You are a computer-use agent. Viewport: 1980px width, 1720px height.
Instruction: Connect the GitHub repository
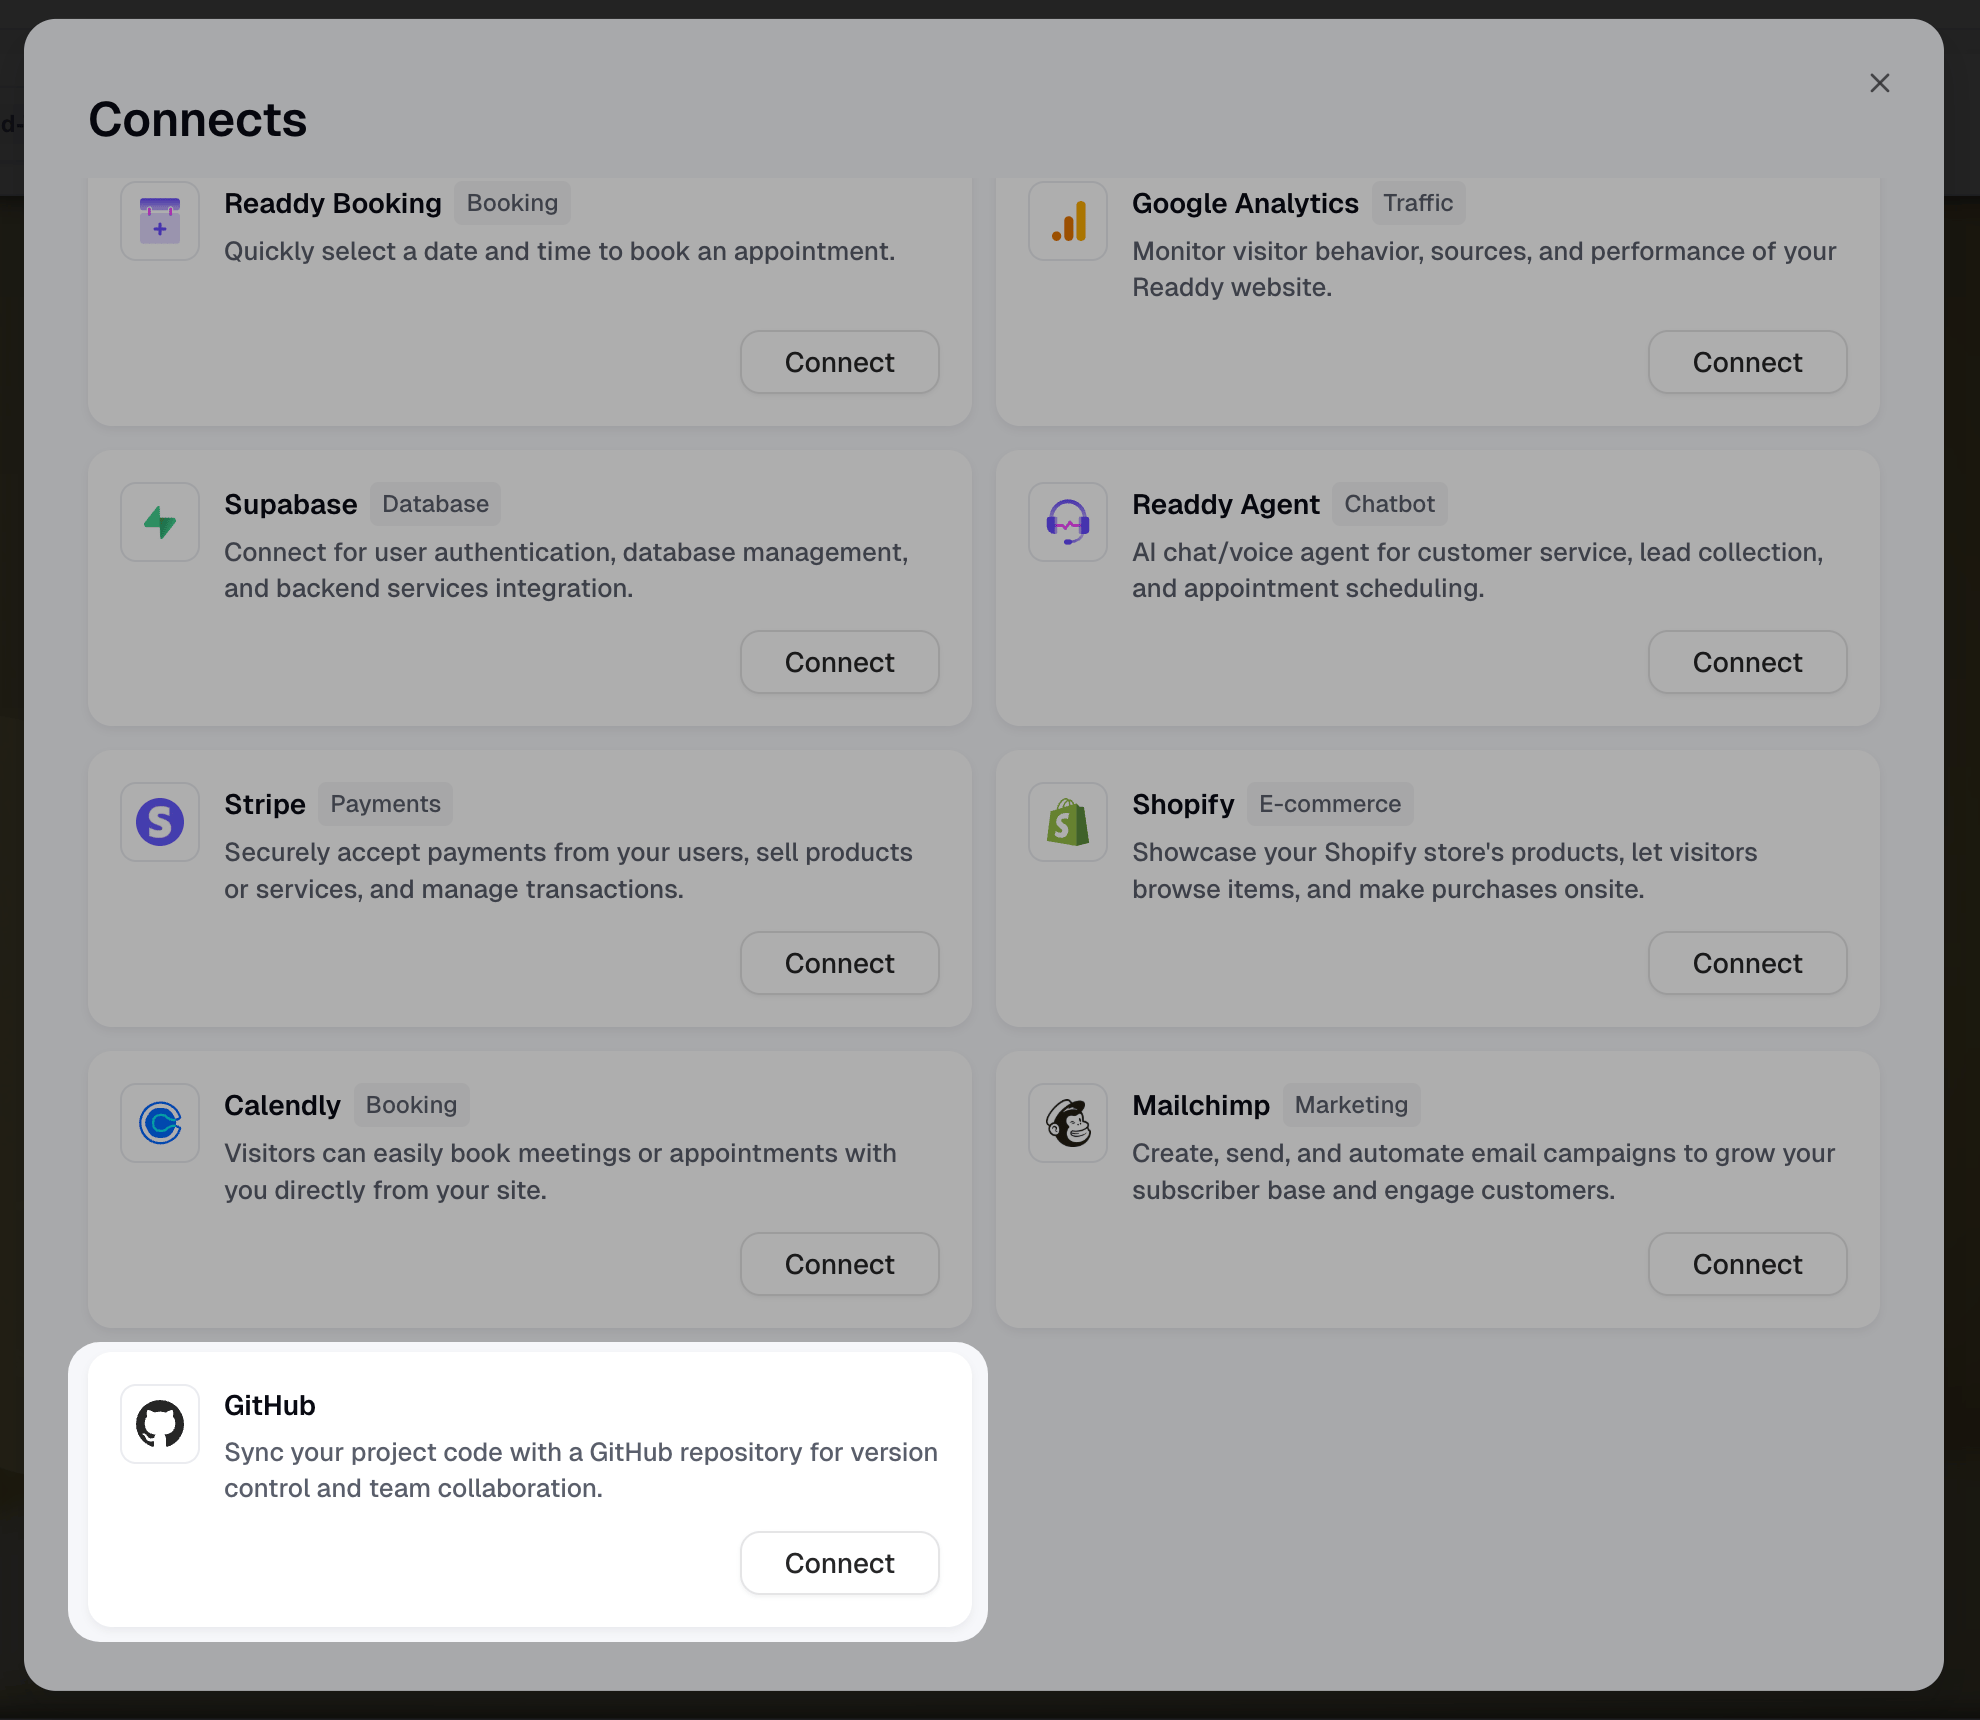[x=840, y=1563]
